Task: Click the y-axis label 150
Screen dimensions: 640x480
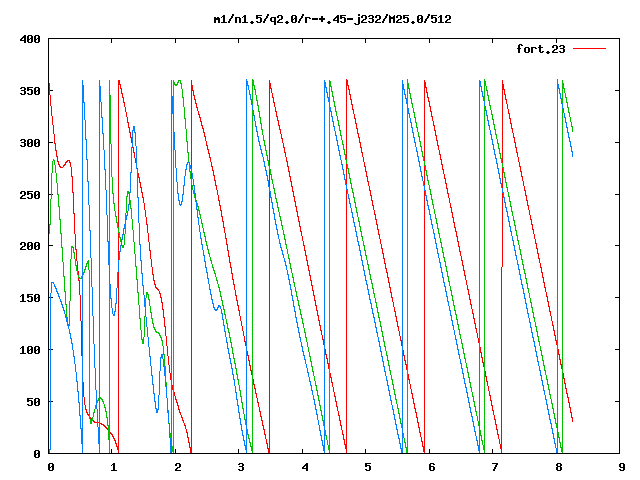Action: (30, 298)
